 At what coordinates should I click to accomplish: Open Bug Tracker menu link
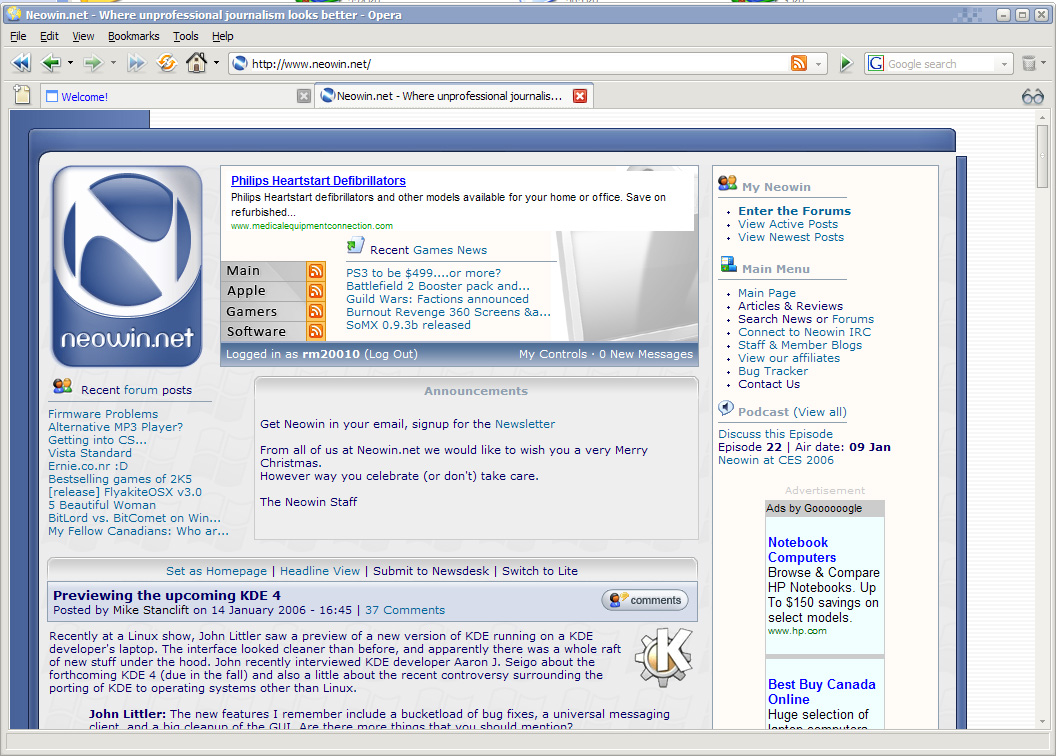point(772,371)
